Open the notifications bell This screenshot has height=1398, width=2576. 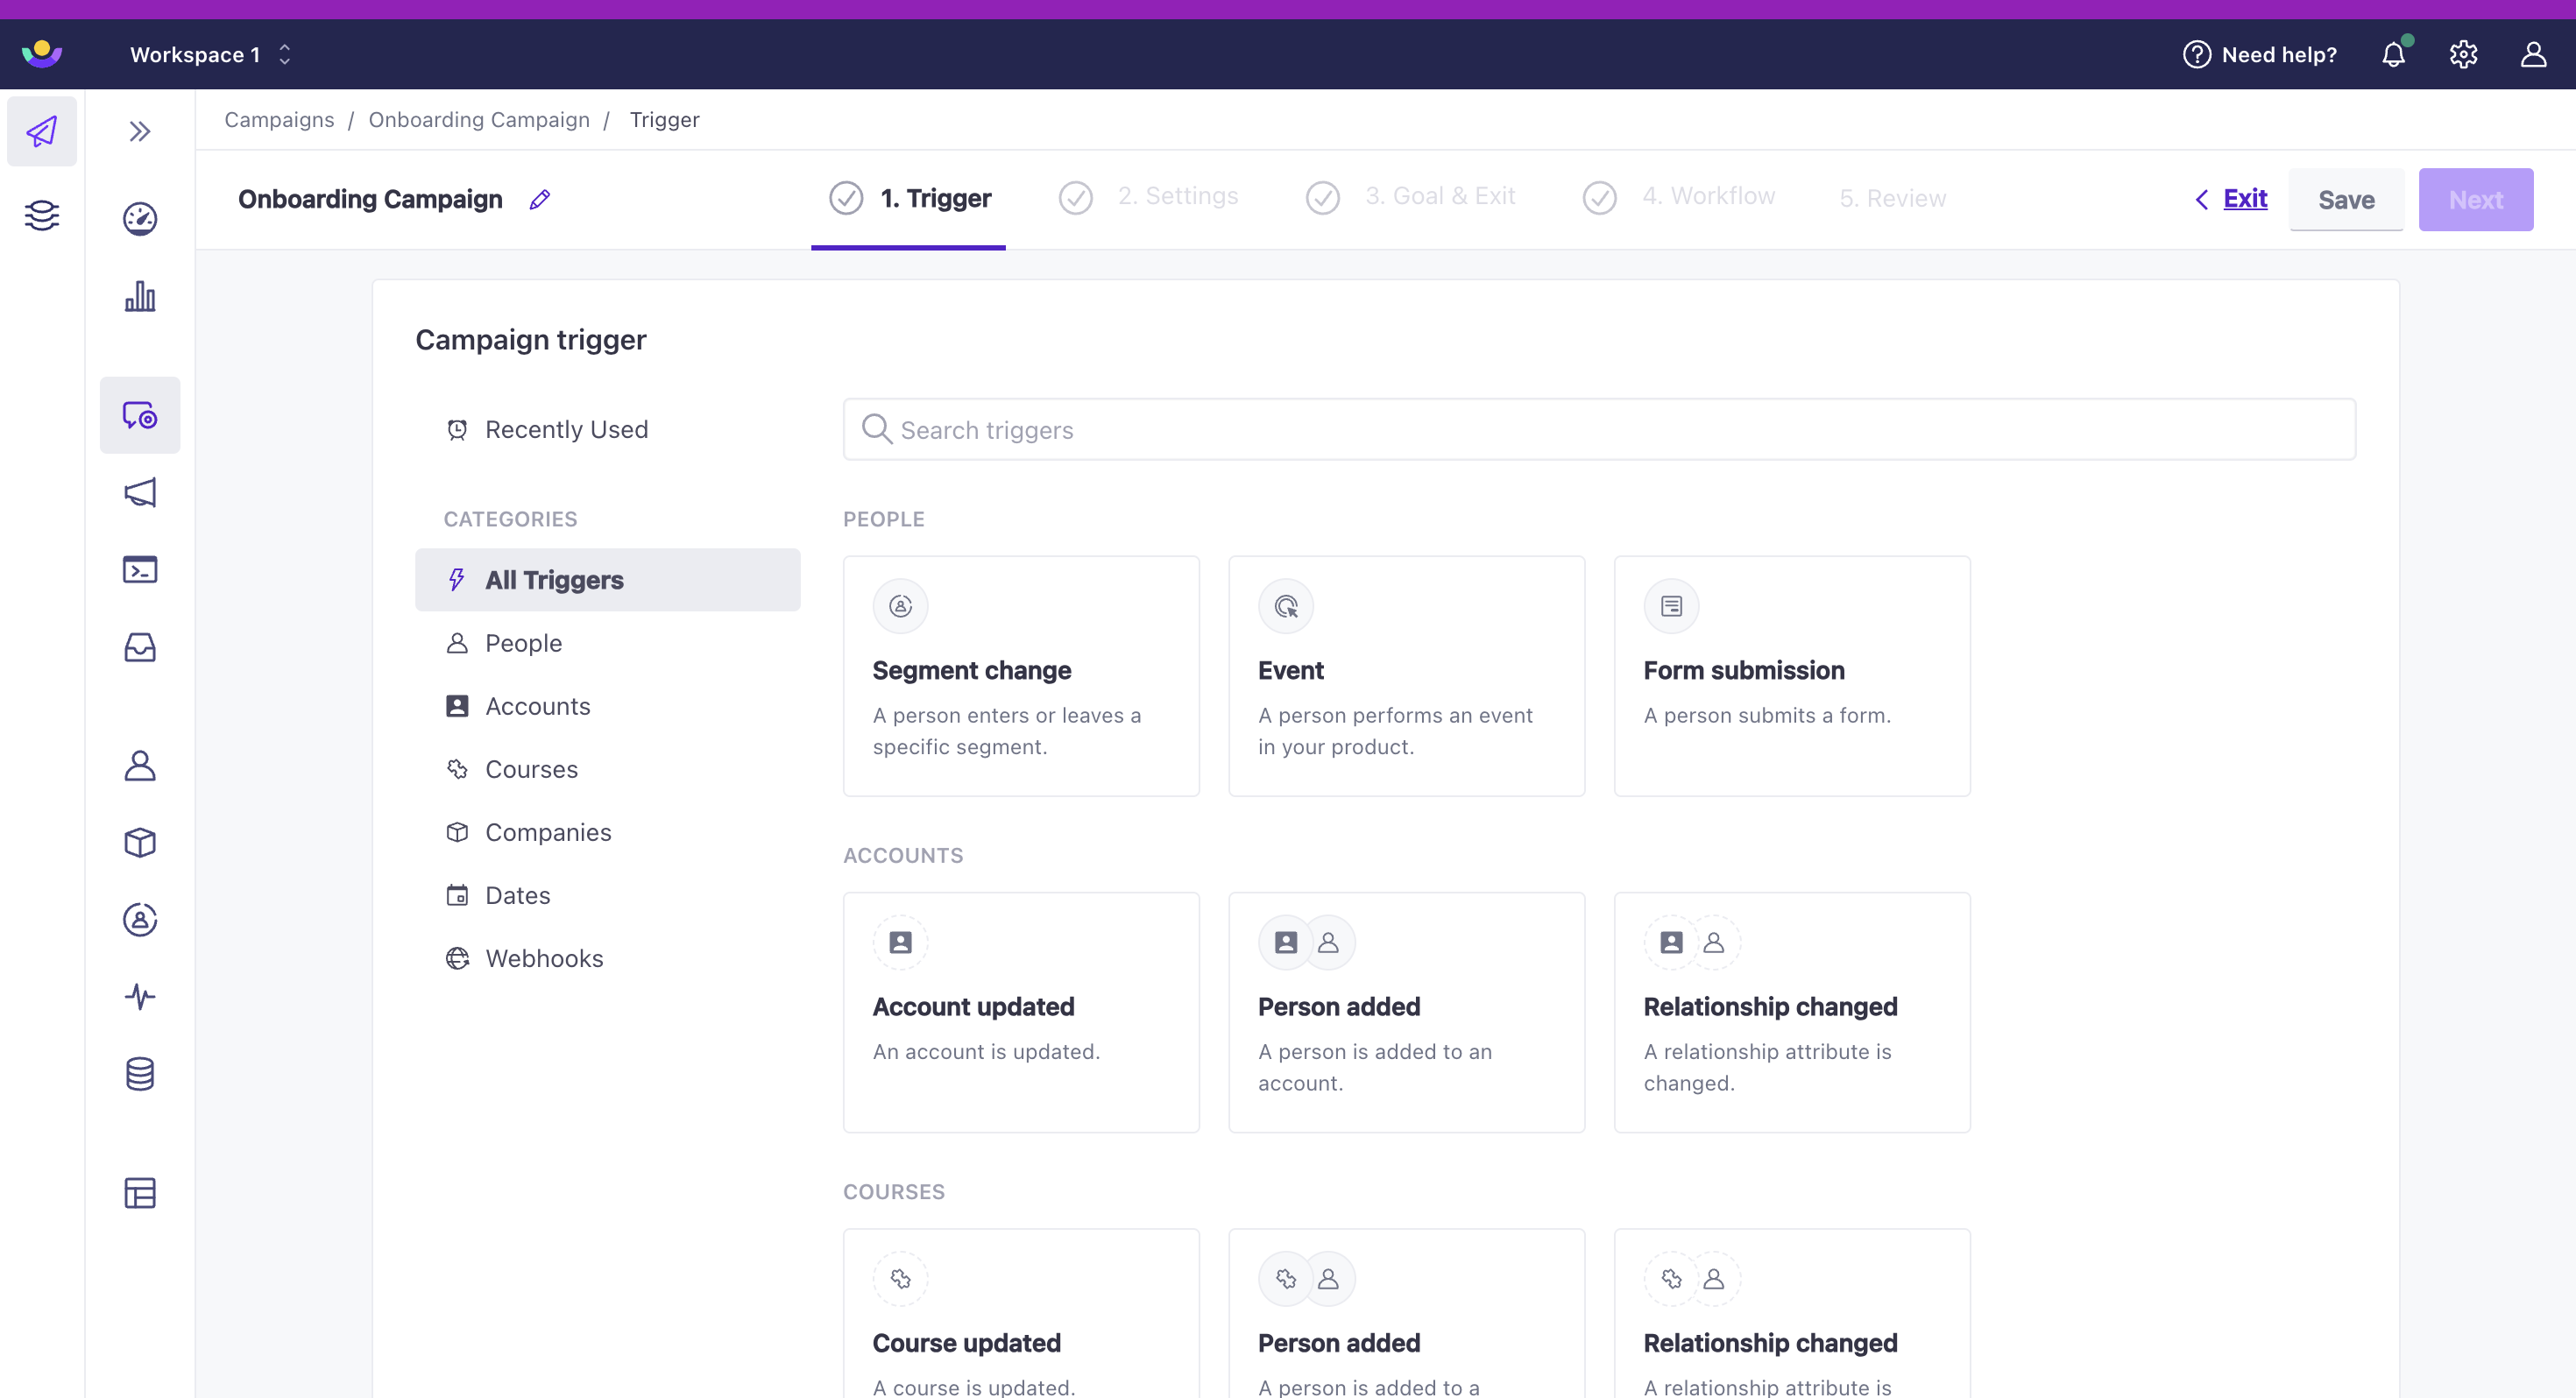coord(2394,54)
